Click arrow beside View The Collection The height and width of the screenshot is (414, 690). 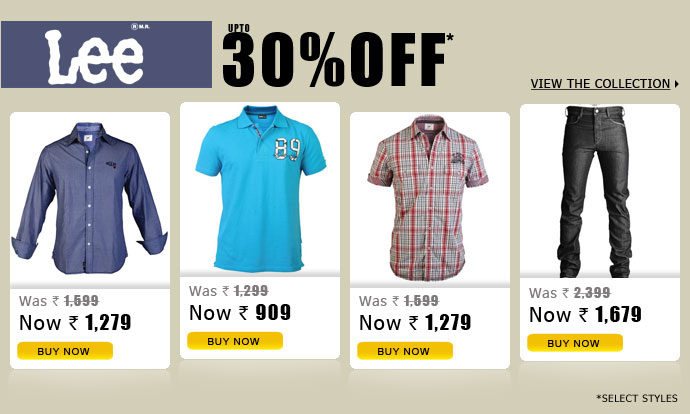676,84
